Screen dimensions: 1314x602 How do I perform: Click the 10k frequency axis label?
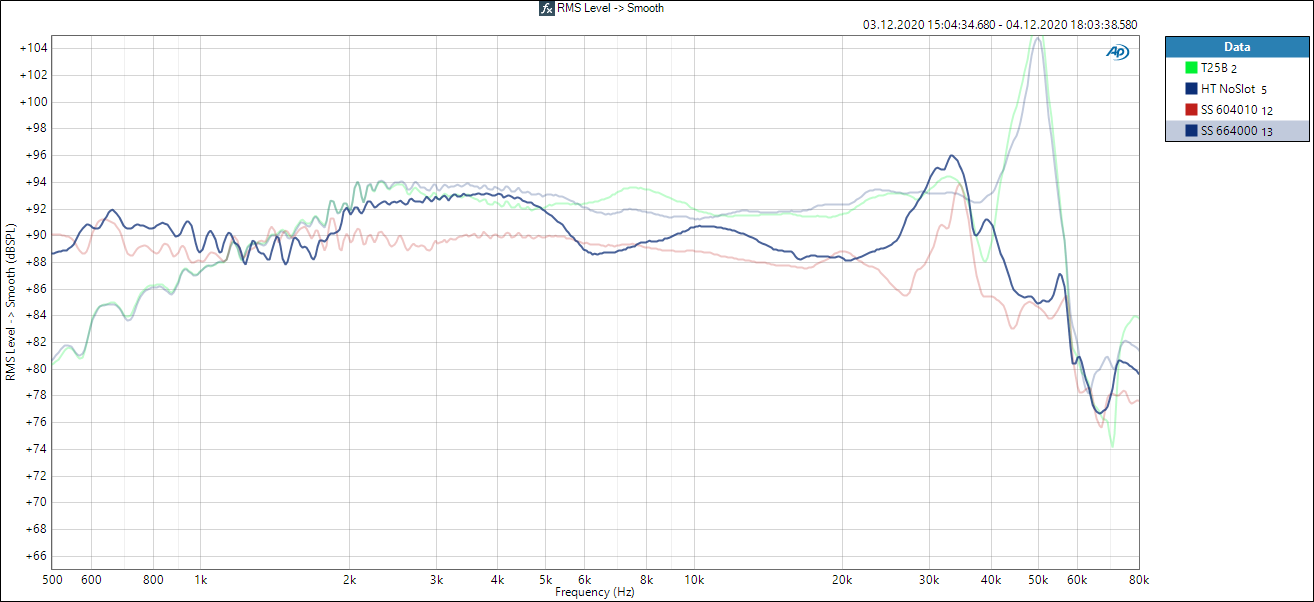[x=694, y=580]
